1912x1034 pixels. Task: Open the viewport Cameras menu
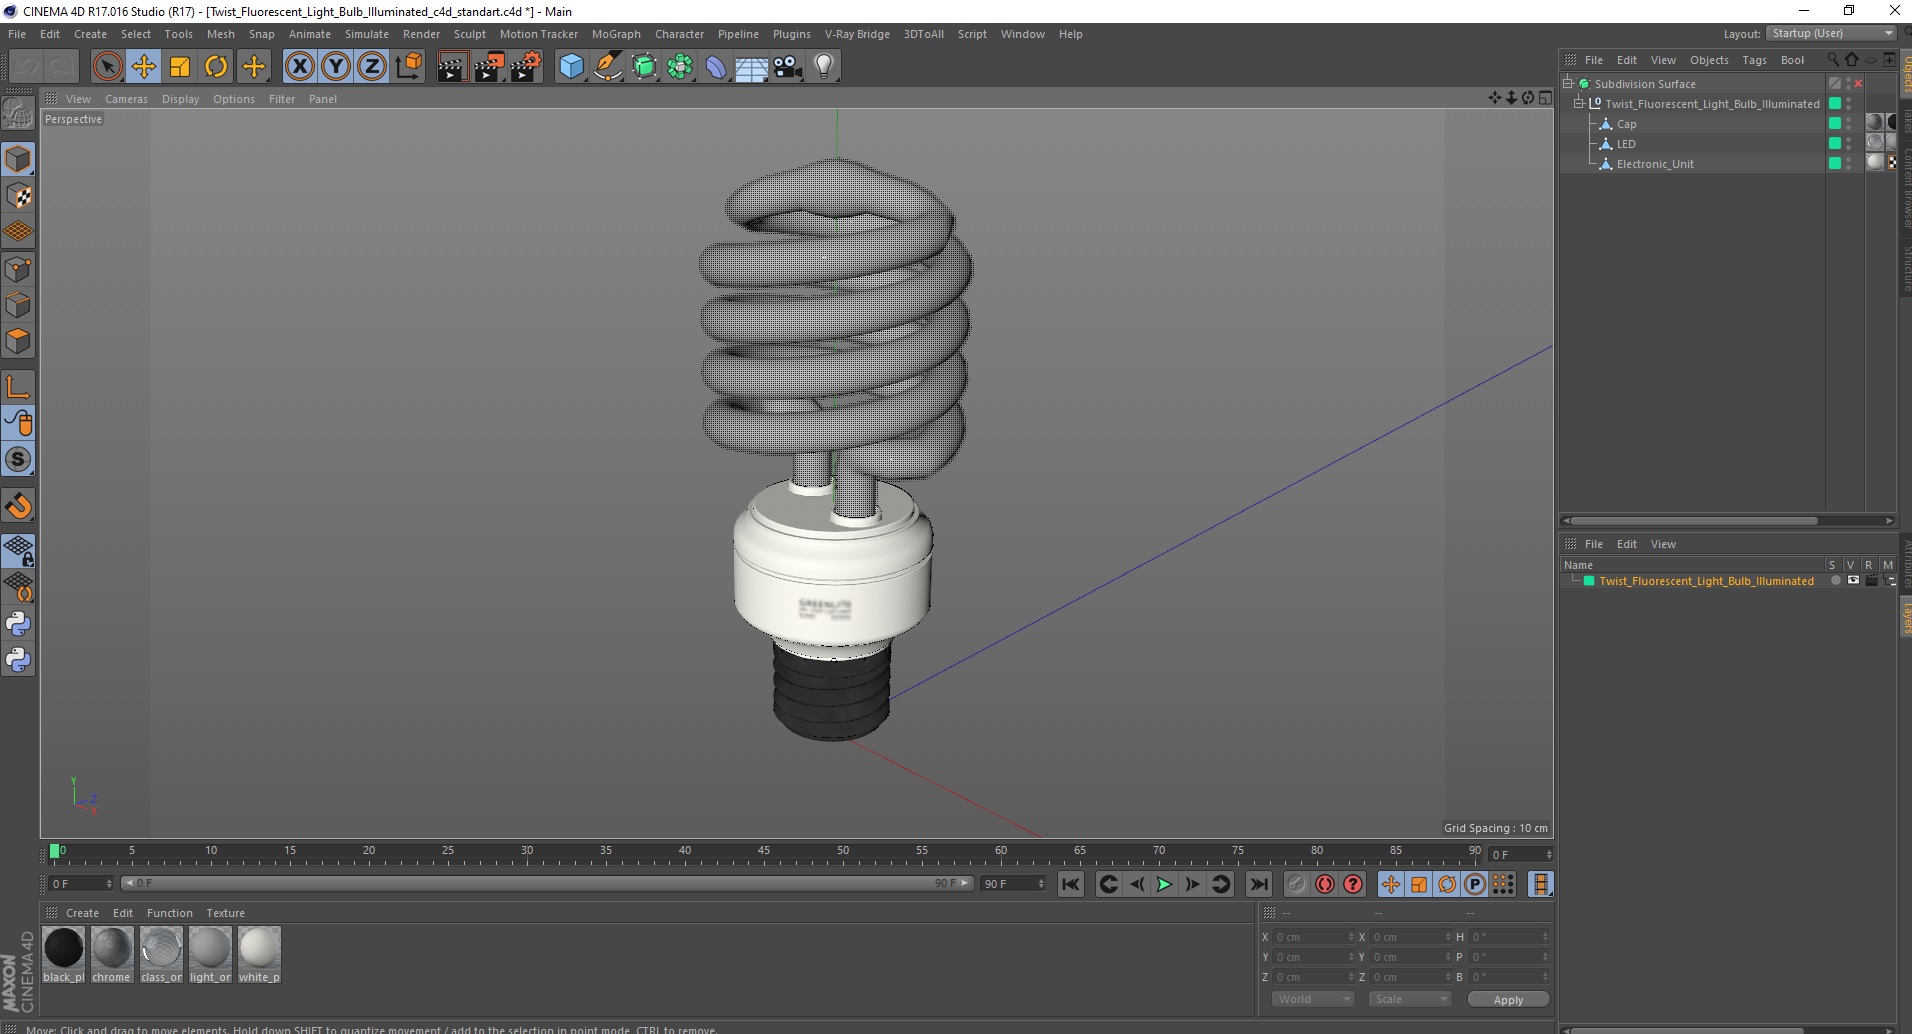(x=126, y=99)
